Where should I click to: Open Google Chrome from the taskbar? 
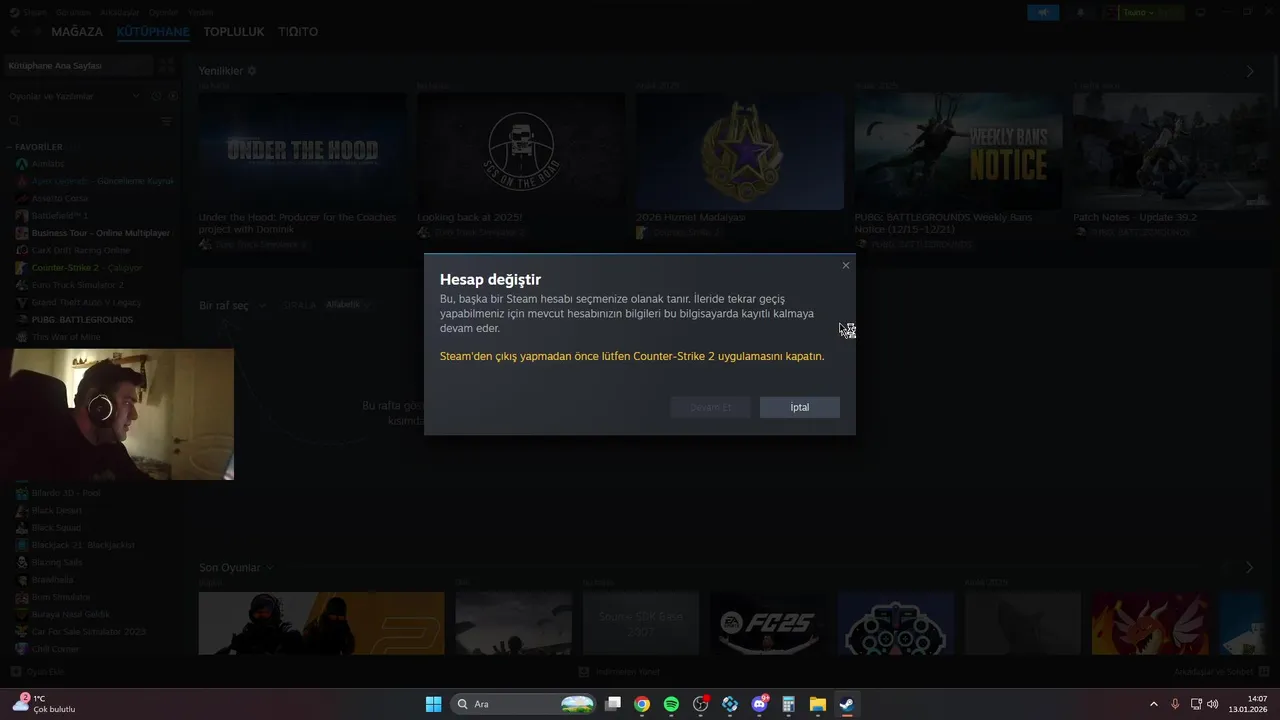[x=642, y=704]
